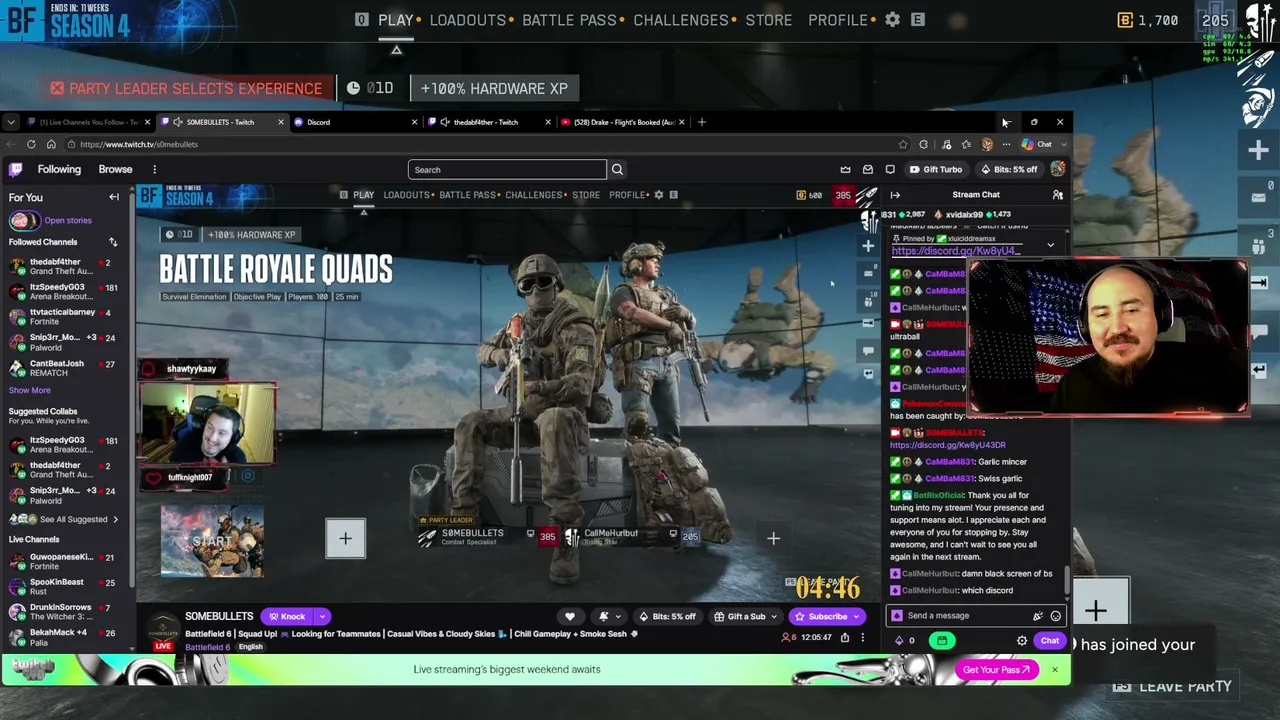
Task: Send the message with the Chat button
Action: click(1049, 641)
